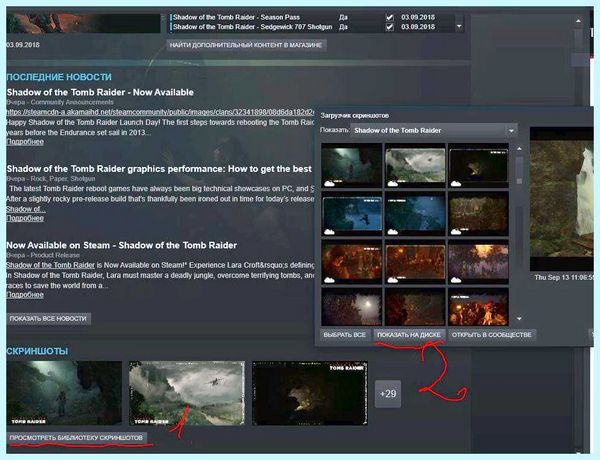Click uploader thumbnail grid scroll-down arrow

[x=519, y=318]
